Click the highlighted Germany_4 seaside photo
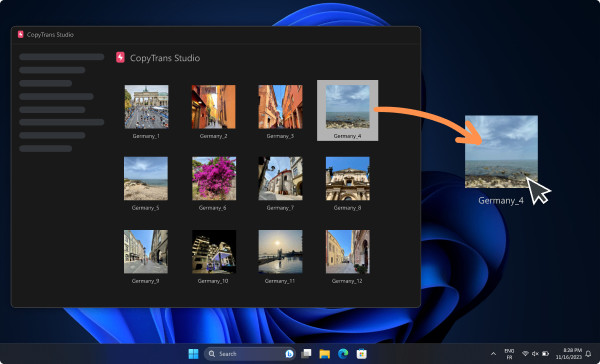This screenshot has height=364, width=600. click(x=347, y=106)
